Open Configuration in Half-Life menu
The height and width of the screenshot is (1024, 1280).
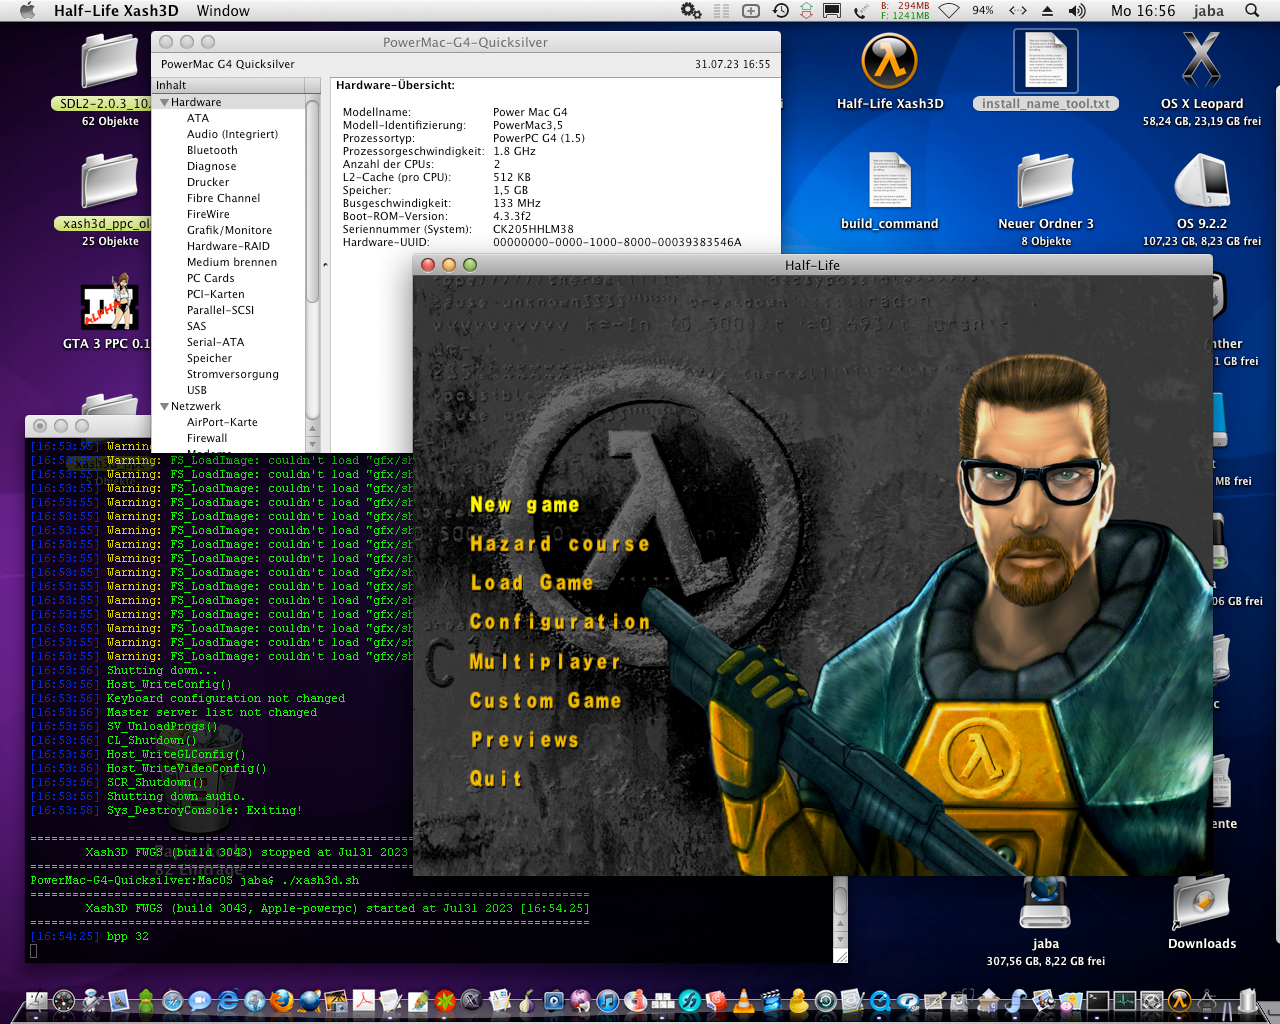pyautogui.click(x=560, y=622)
